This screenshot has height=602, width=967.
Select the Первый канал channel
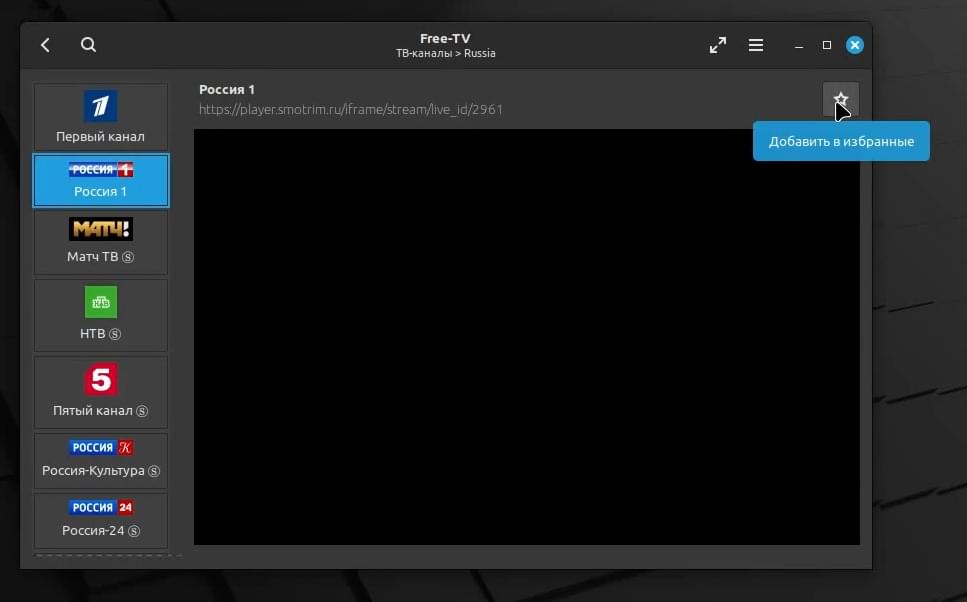tap(101, 117)
